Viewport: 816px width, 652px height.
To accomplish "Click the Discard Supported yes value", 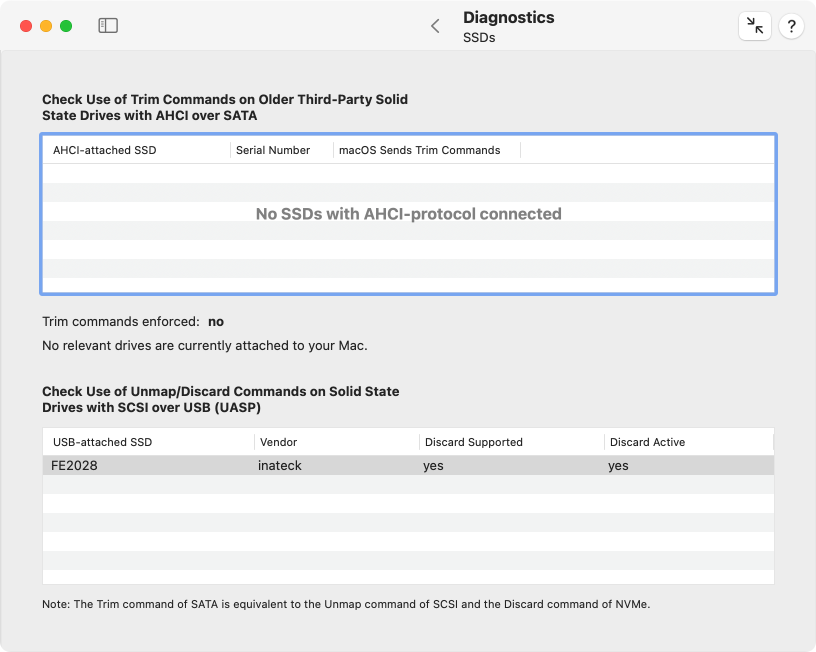I will coord(433,466).
